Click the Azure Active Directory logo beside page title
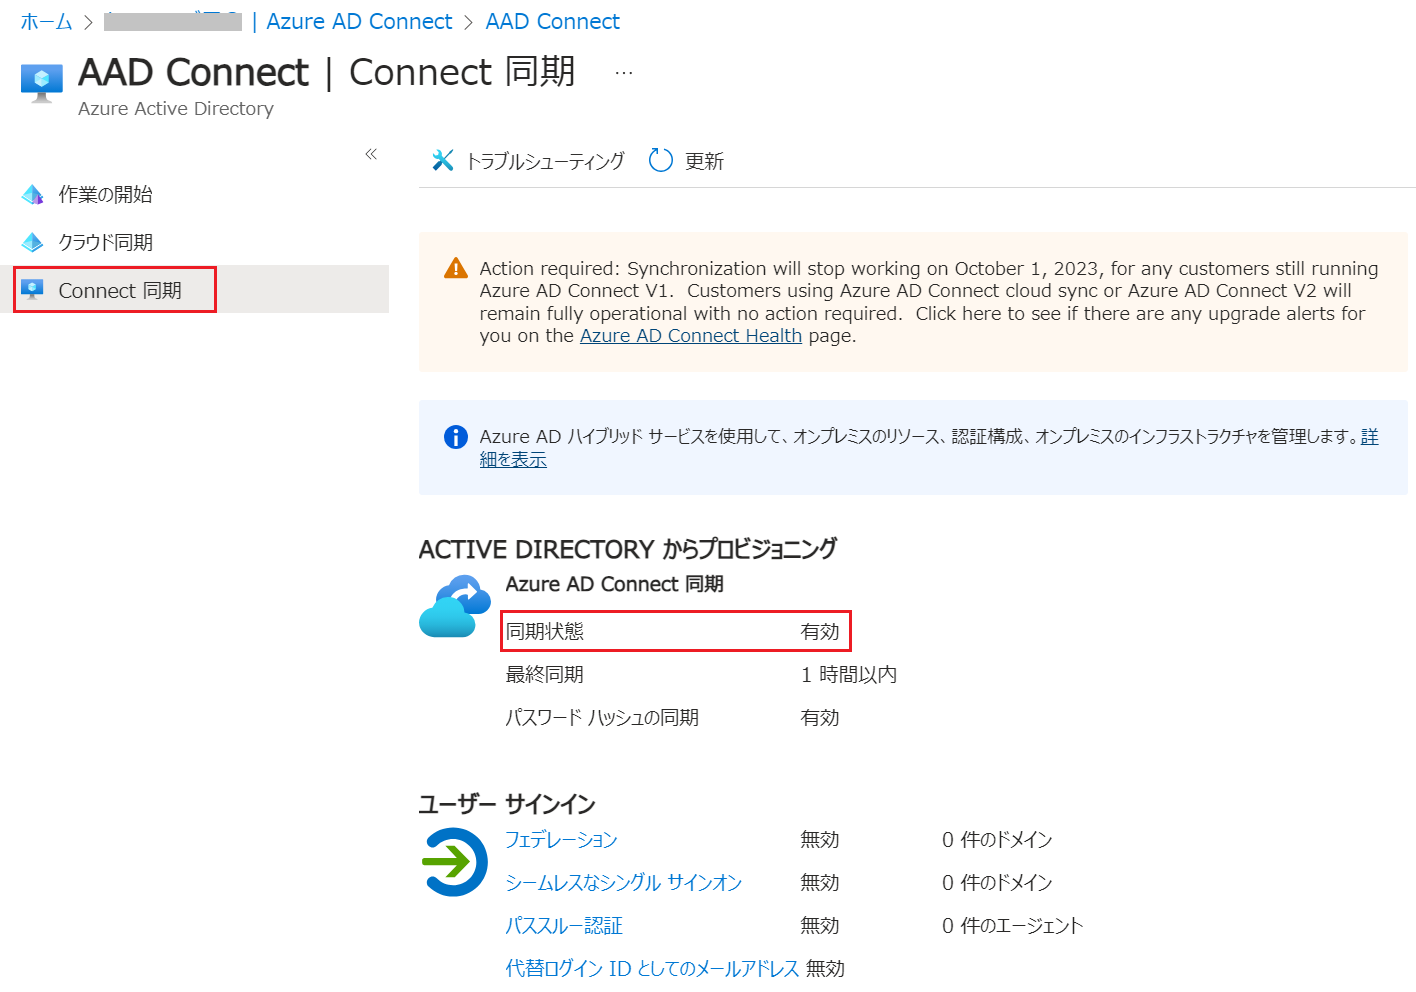 coord(41,82)
